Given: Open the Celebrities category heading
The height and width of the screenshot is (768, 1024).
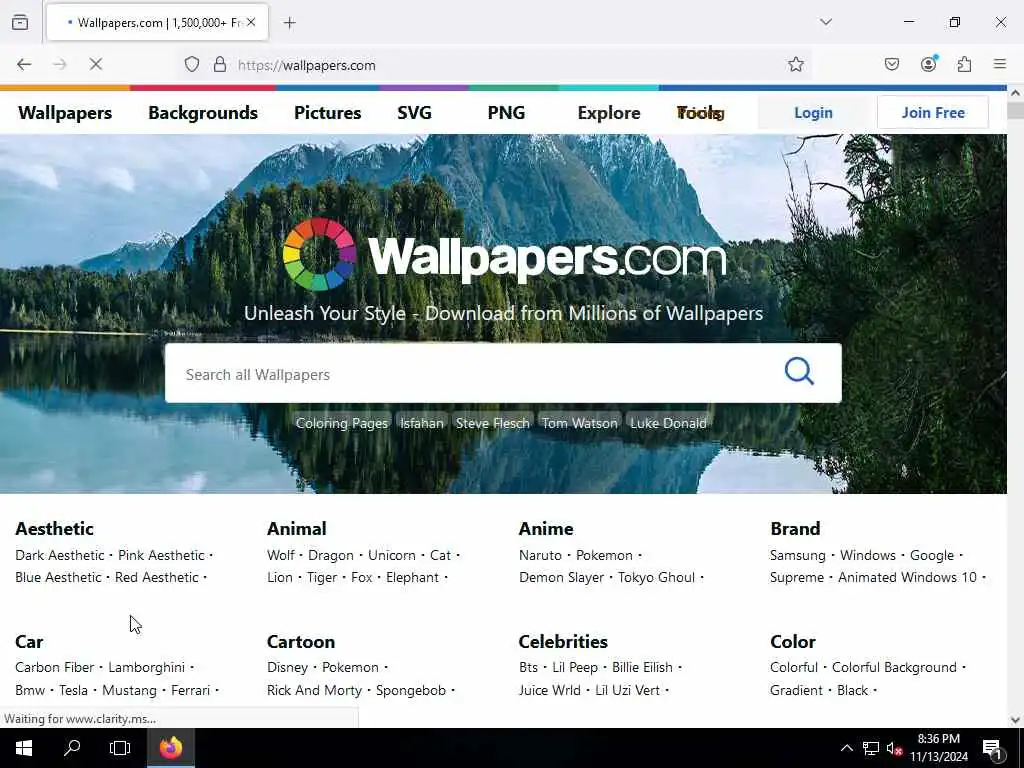Looking at the screenshot, I should (x=563, y=641).
